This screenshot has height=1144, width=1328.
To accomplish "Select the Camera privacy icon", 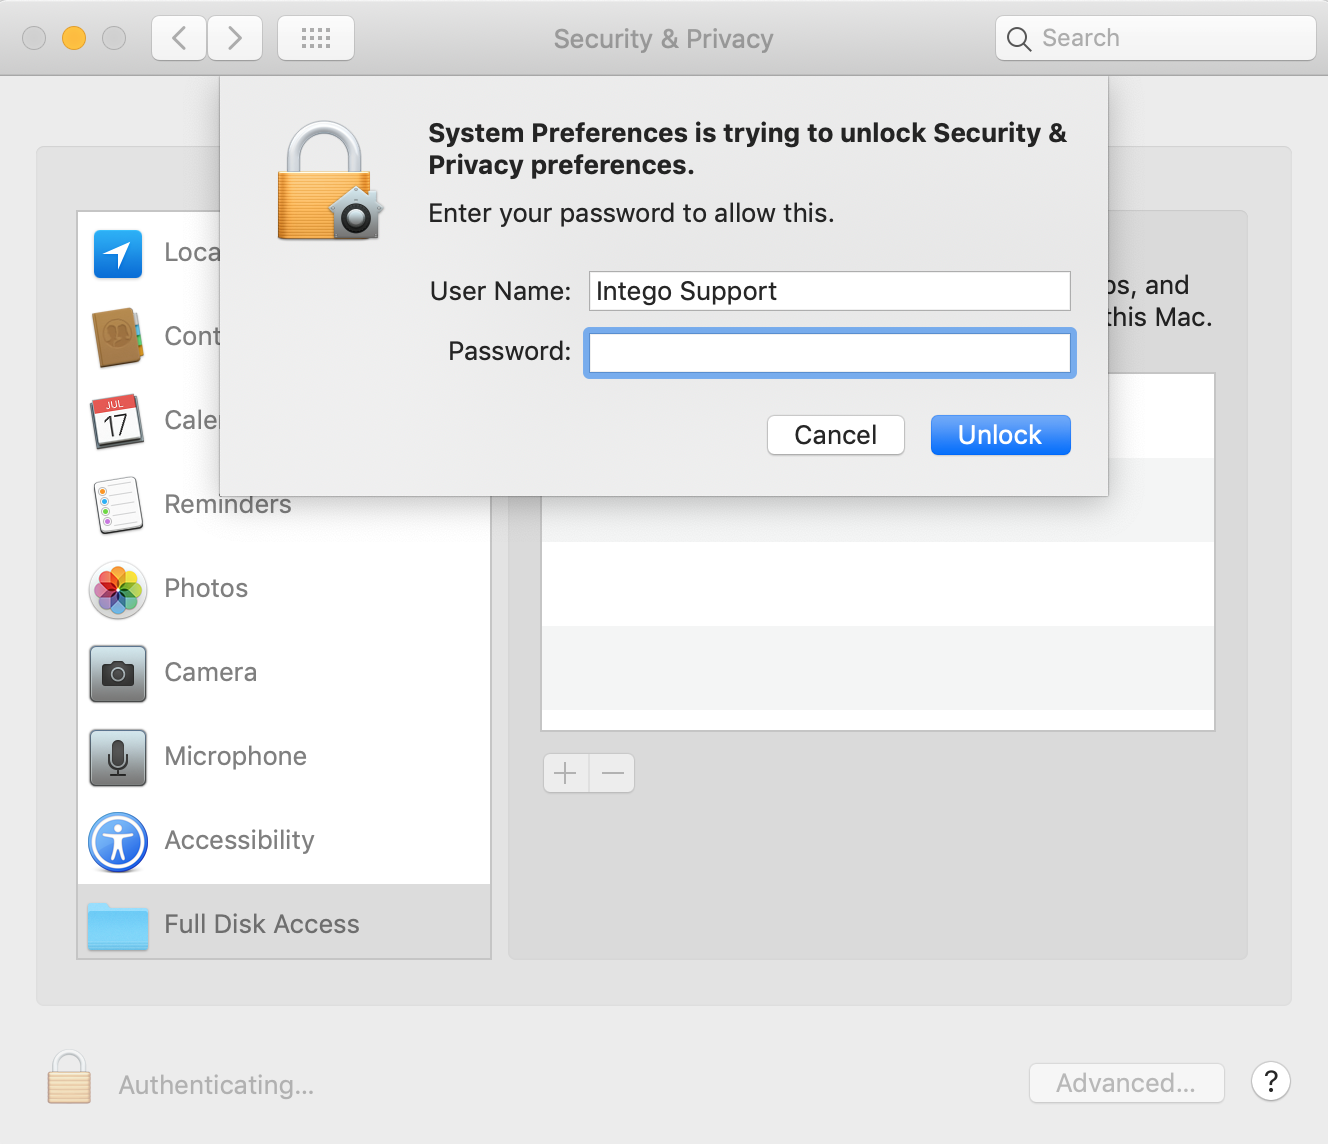I will point(117,674).
